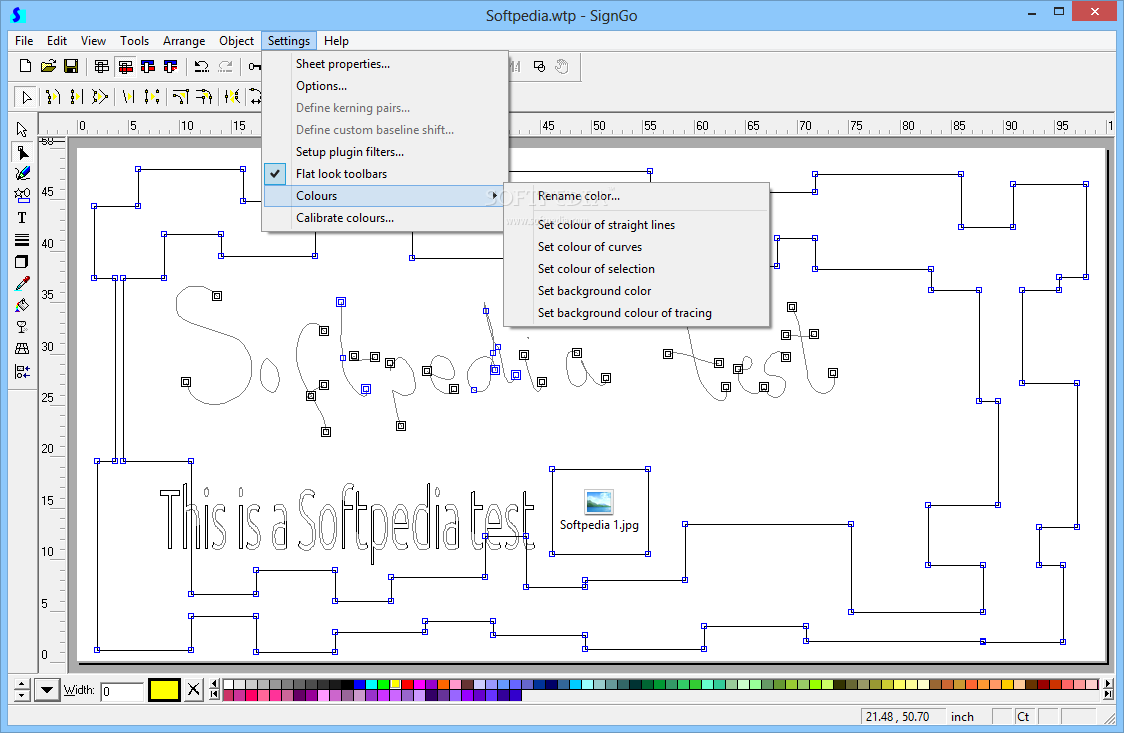Select the paint bucket fill tool

pos(22,305)
